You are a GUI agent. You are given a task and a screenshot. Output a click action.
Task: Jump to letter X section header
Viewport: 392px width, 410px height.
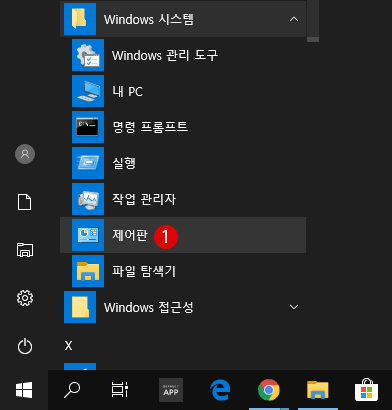pyautogui.click(x=68, y=346)
